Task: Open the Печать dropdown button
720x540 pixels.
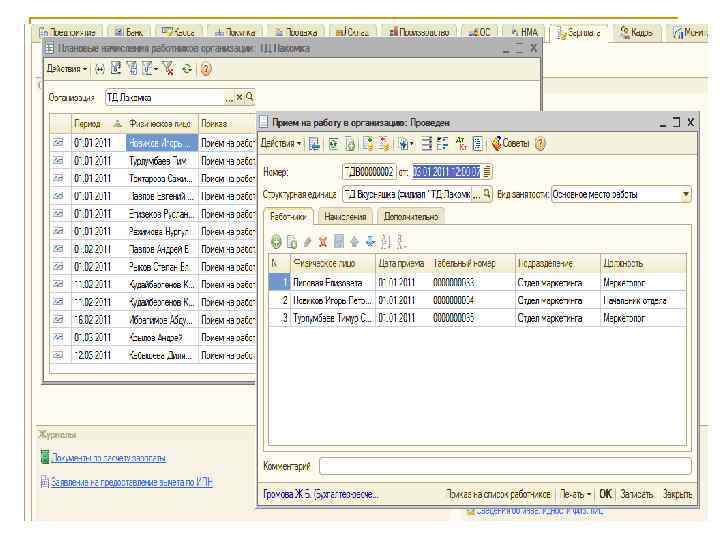Action: [575, 494]
